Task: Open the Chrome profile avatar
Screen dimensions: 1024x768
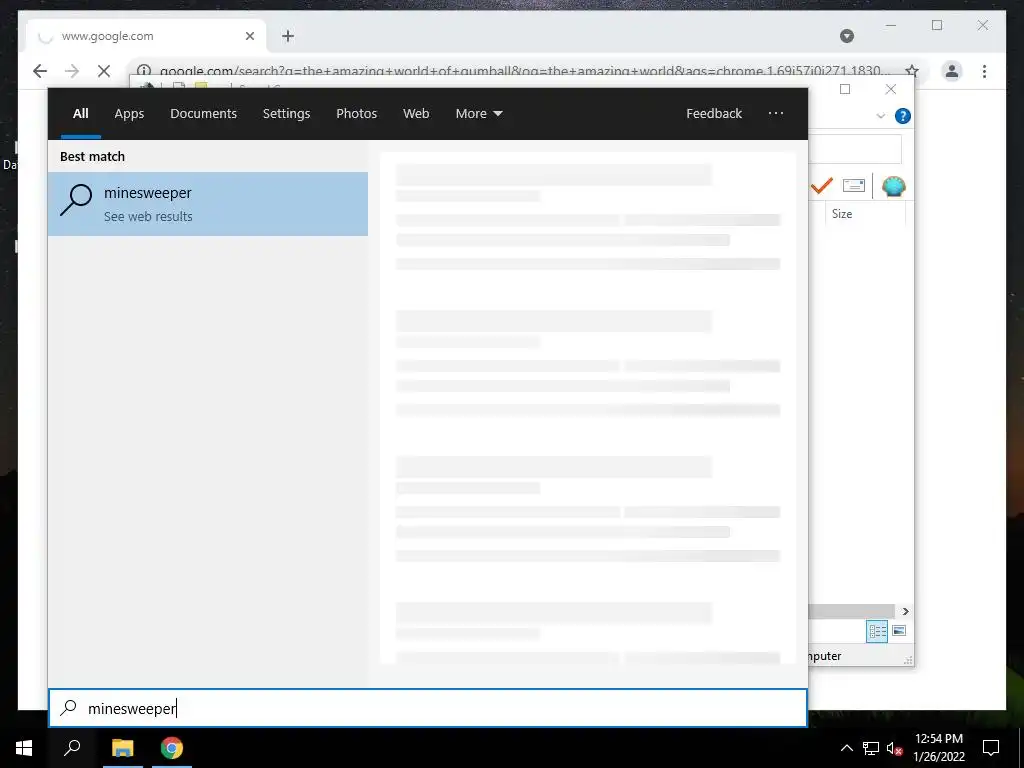Action: tap(952, 71)
